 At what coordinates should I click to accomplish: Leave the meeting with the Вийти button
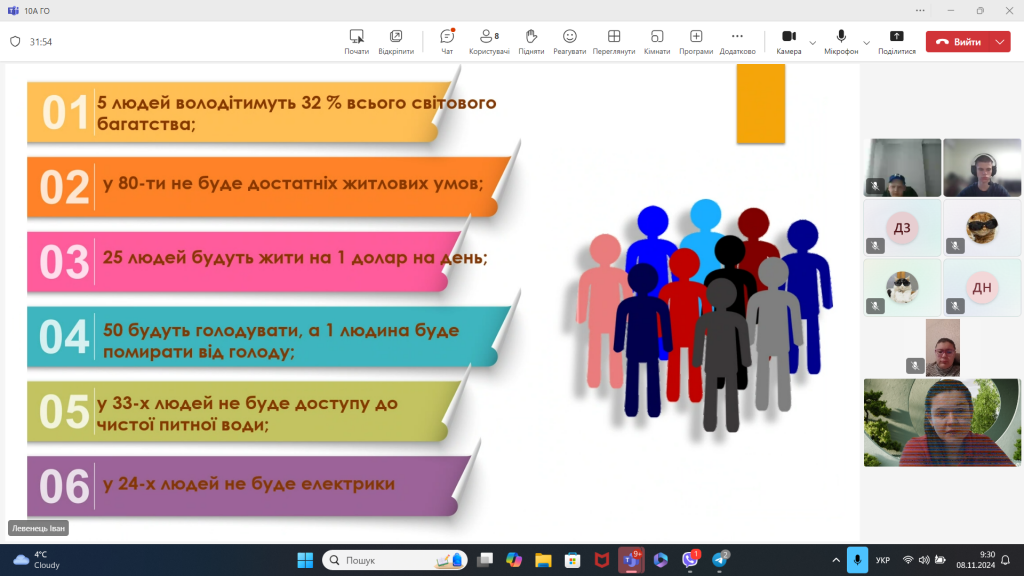[x=959, y=42]
